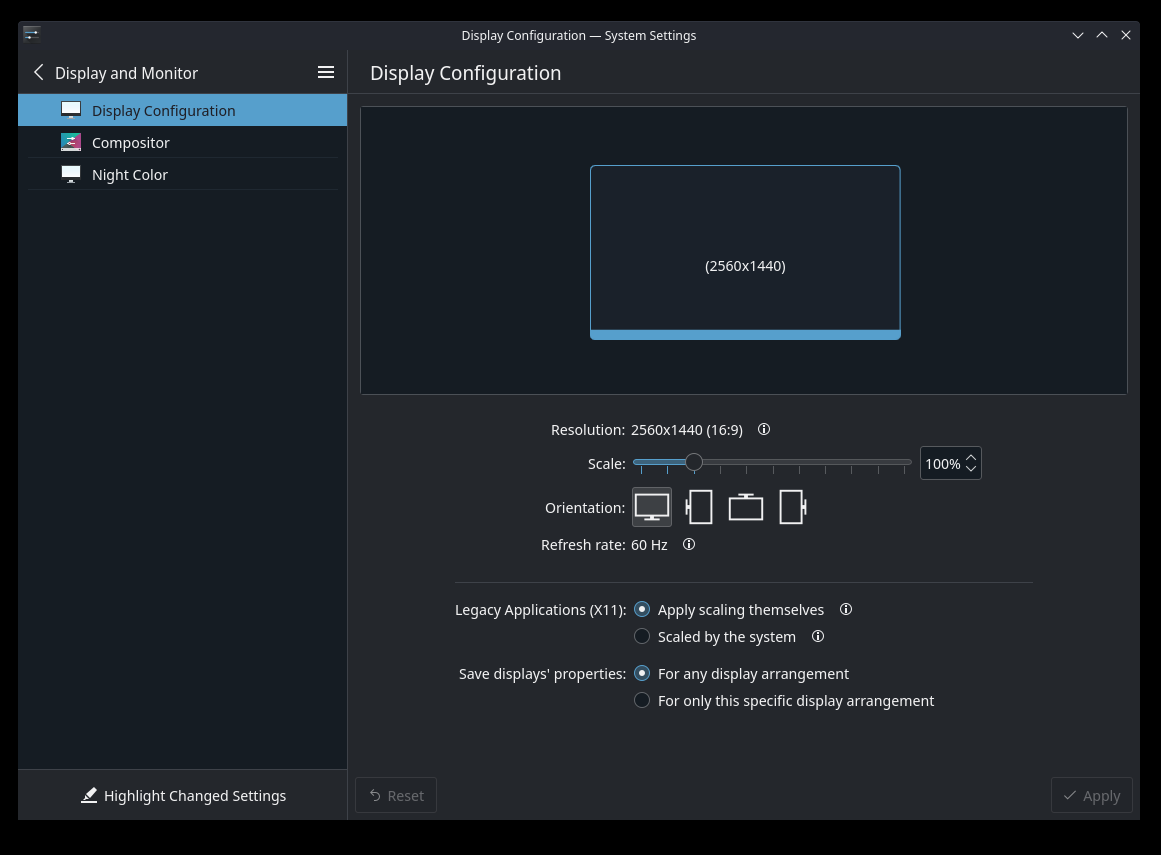
Task: Rotate display 90° counter-clockwise orientation icon
Action: point(699,507)
